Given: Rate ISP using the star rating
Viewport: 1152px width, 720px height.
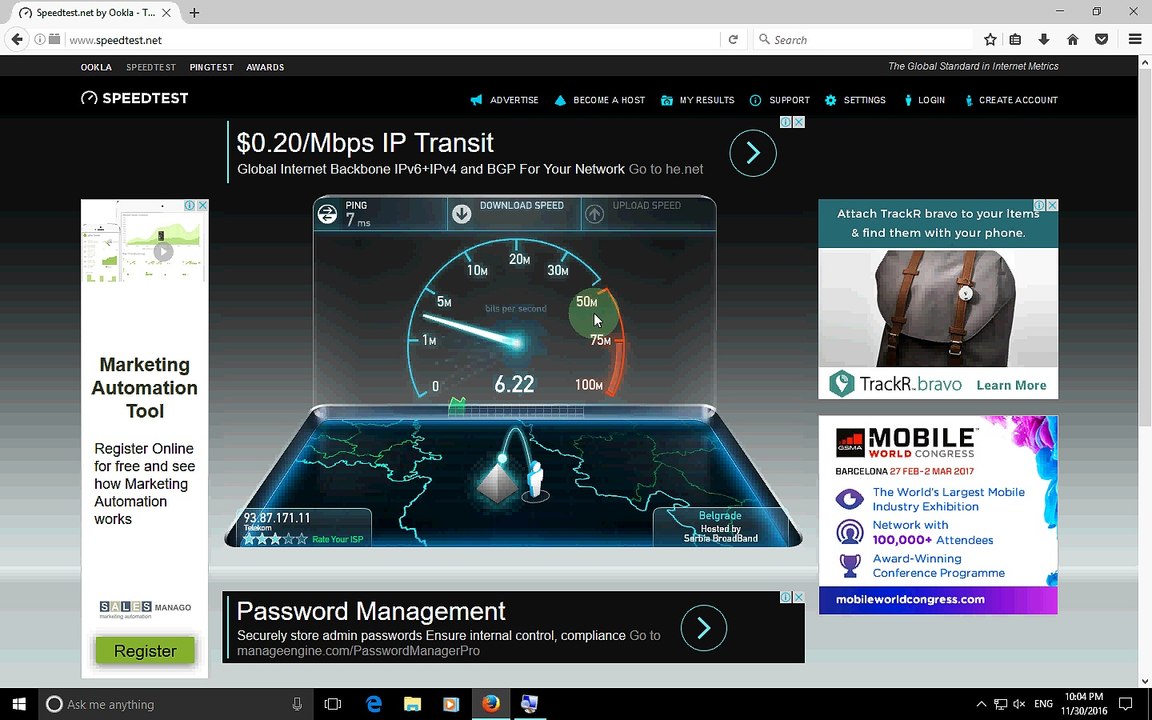Looking at the screenshot, I should coord(275,539).
